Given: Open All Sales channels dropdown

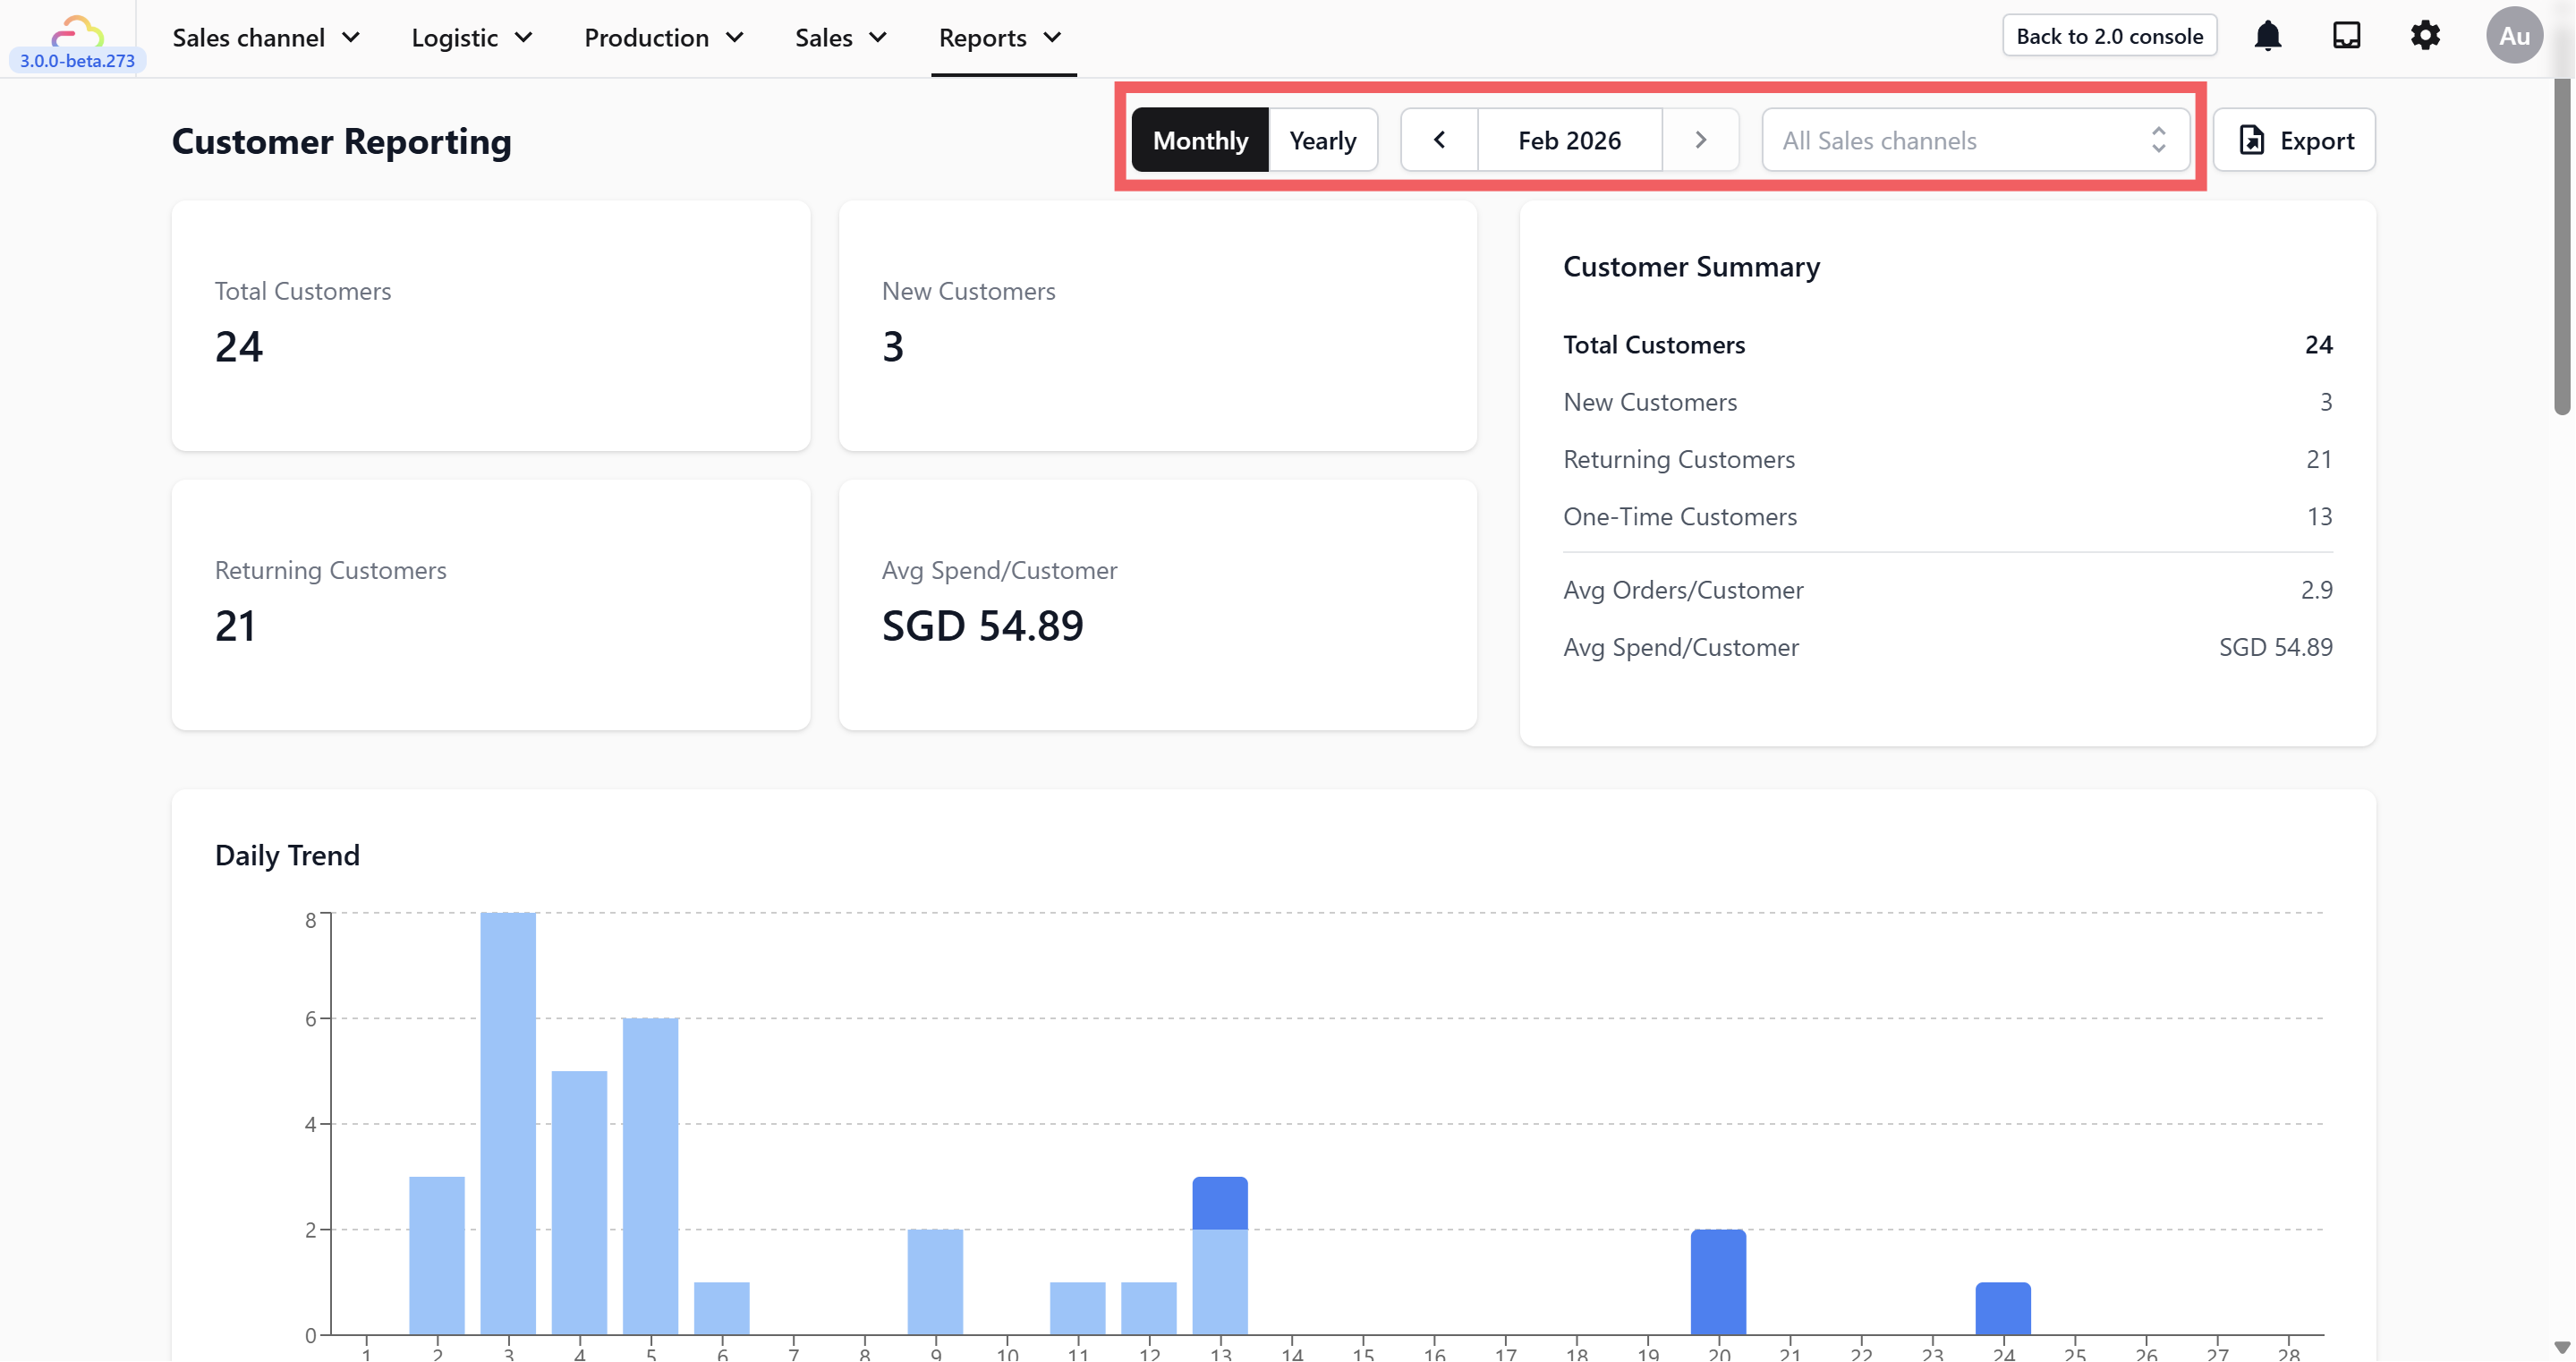Looking at the screenshot, I should click(x=1975, y=140).
